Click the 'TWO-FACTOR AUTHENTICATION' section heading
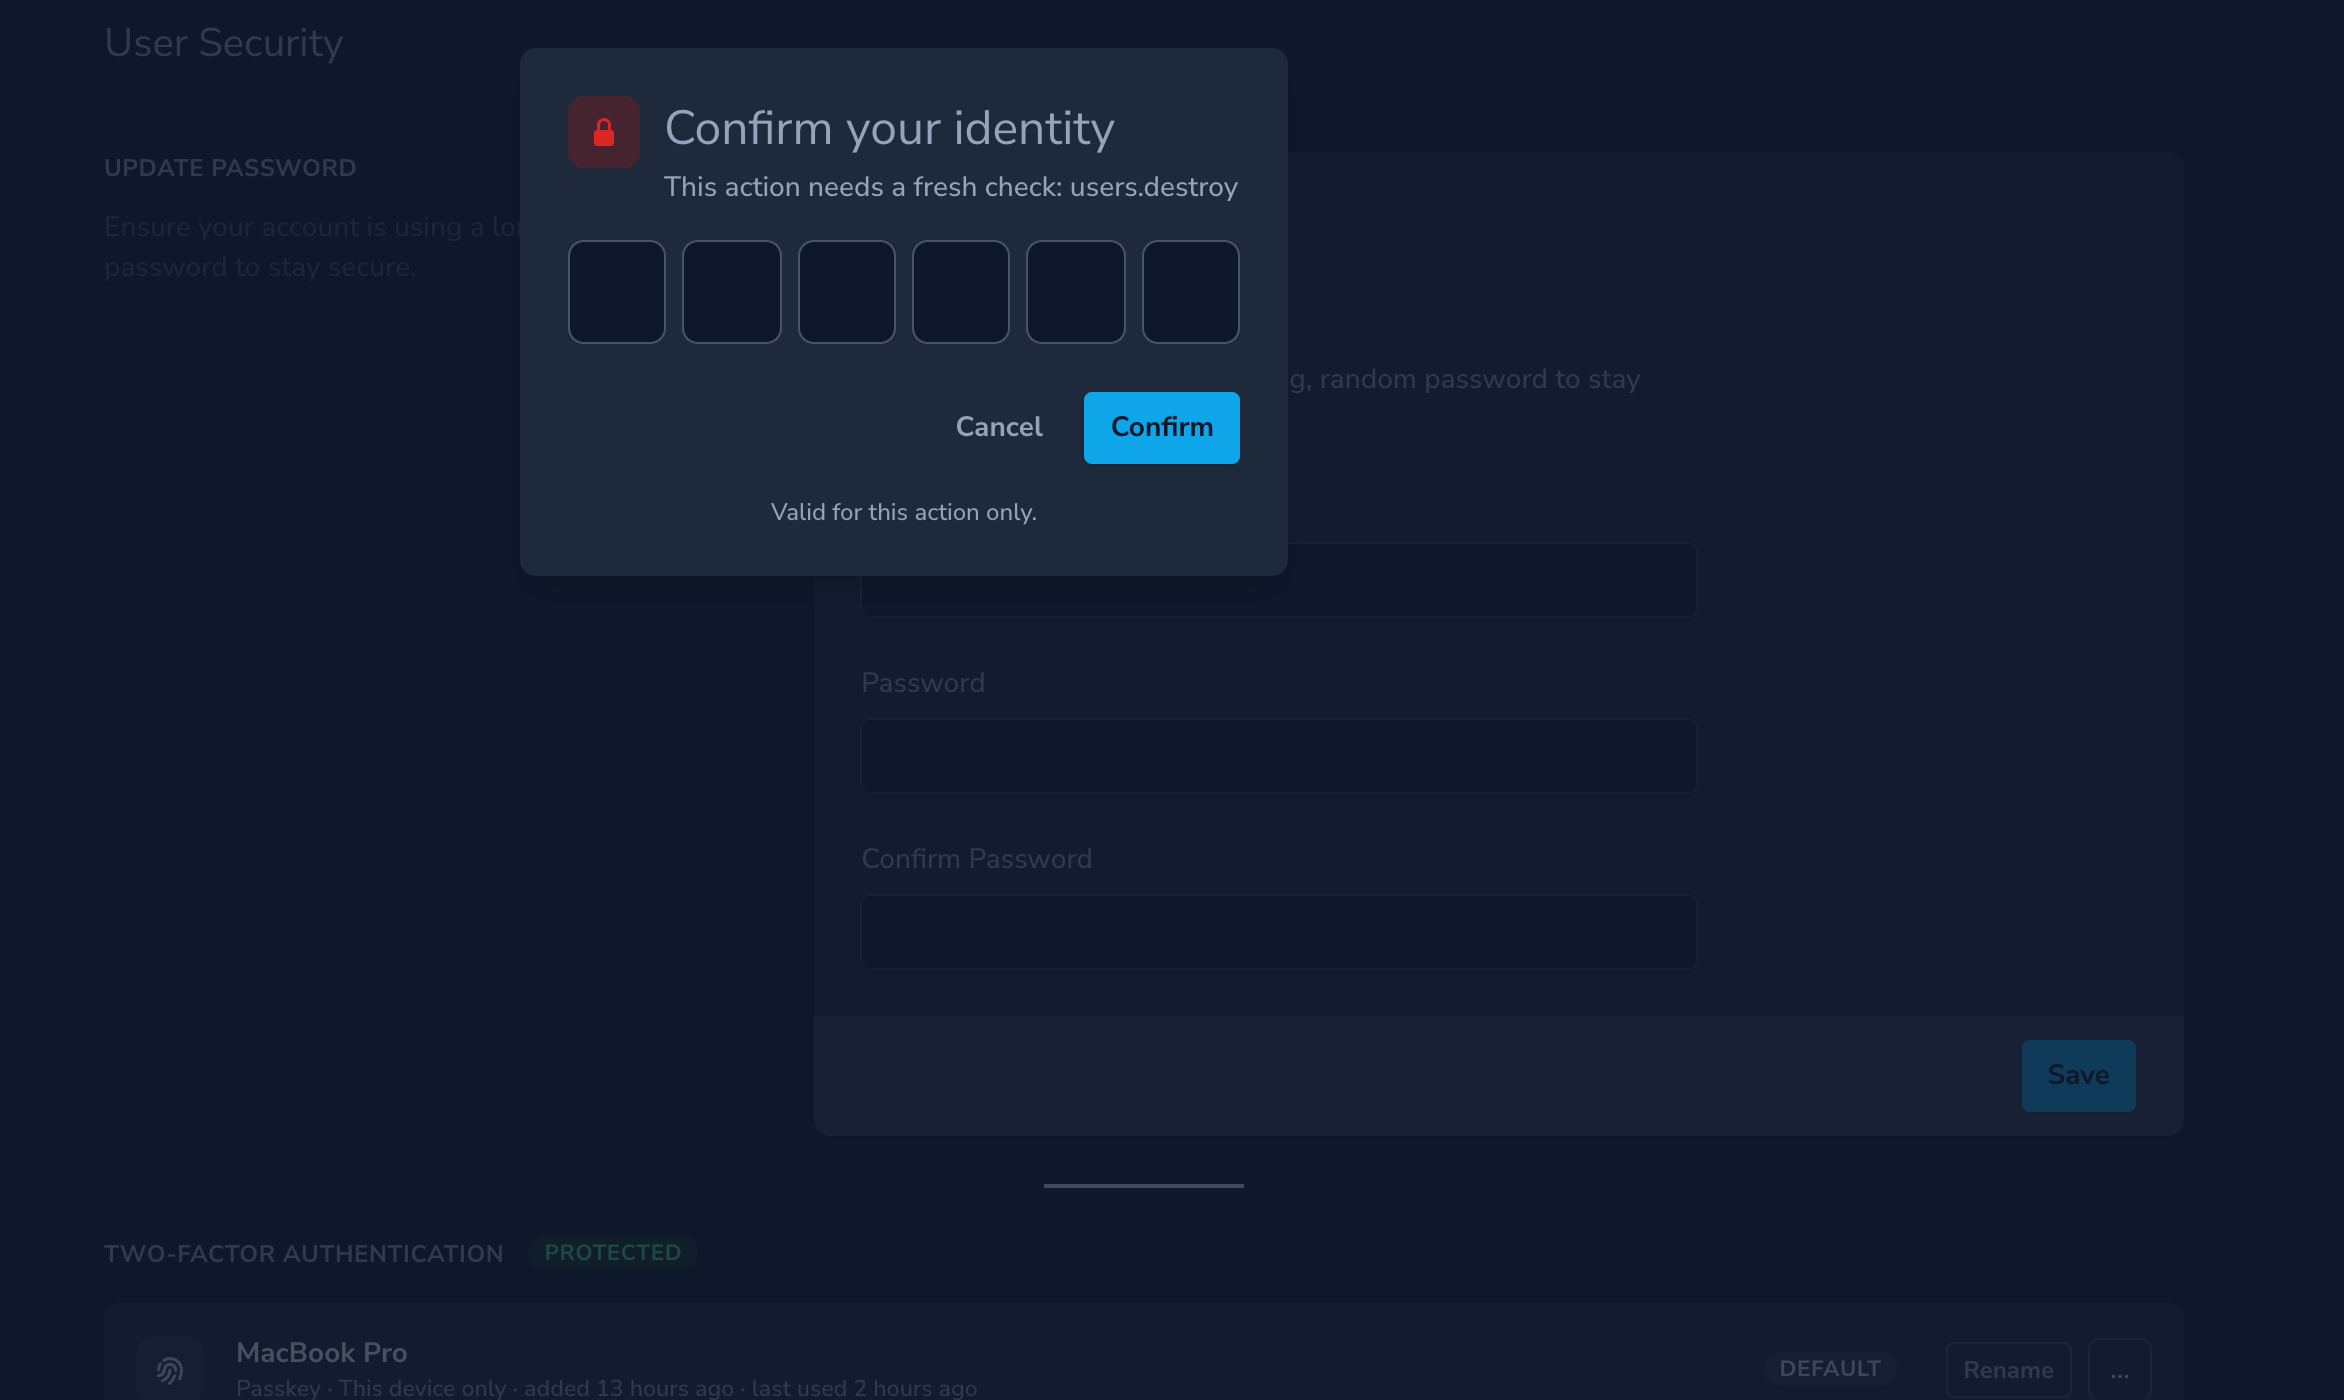Image resolution: width=2344 pixels, height=1400 pixels. pos(304,1254)
